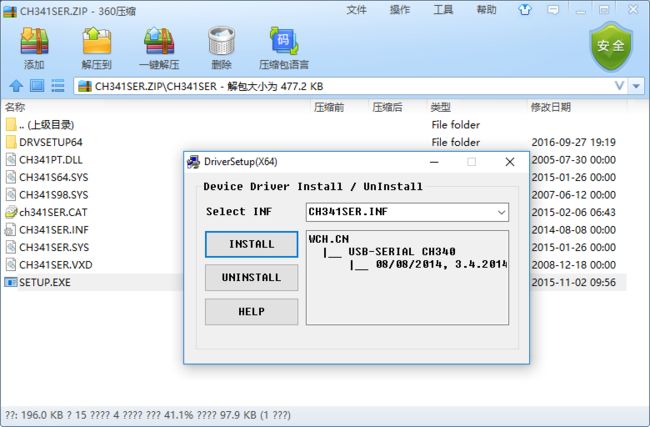This screenshot has height=427, width=650.
Task: Sort by 类型 (Type) column header
Action: click(440, 107)
